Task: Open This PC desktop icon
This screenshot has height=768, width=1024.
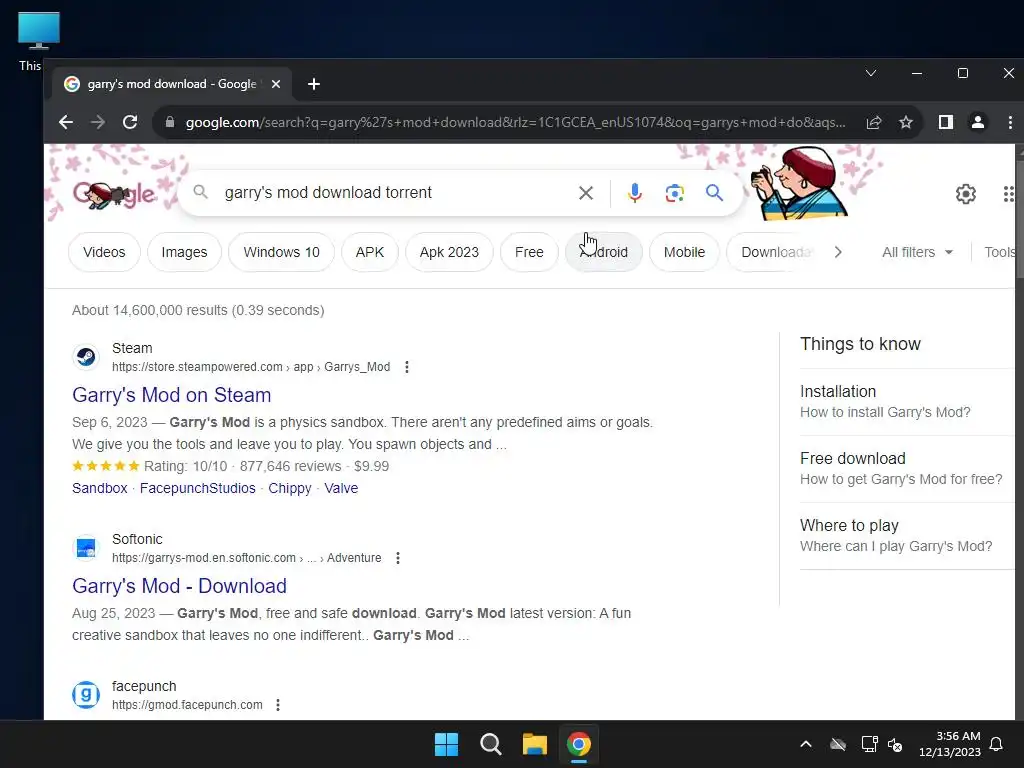Action: pos(39,40)
